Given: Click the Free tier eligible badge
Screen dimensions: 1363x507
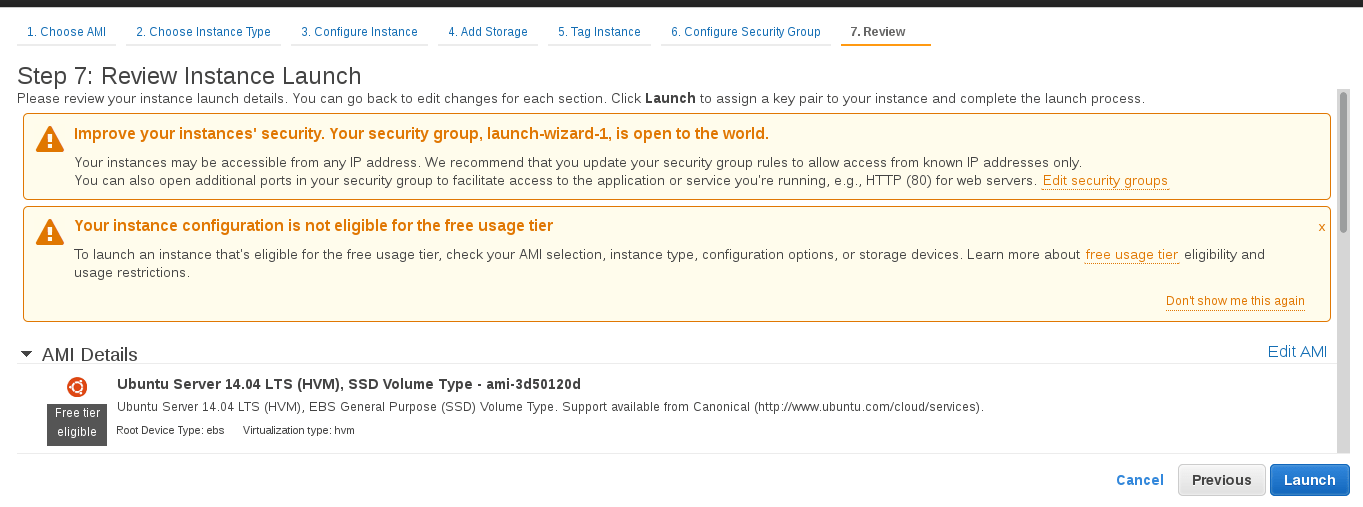Looking at the screenshot, I should tap(77, 423).
